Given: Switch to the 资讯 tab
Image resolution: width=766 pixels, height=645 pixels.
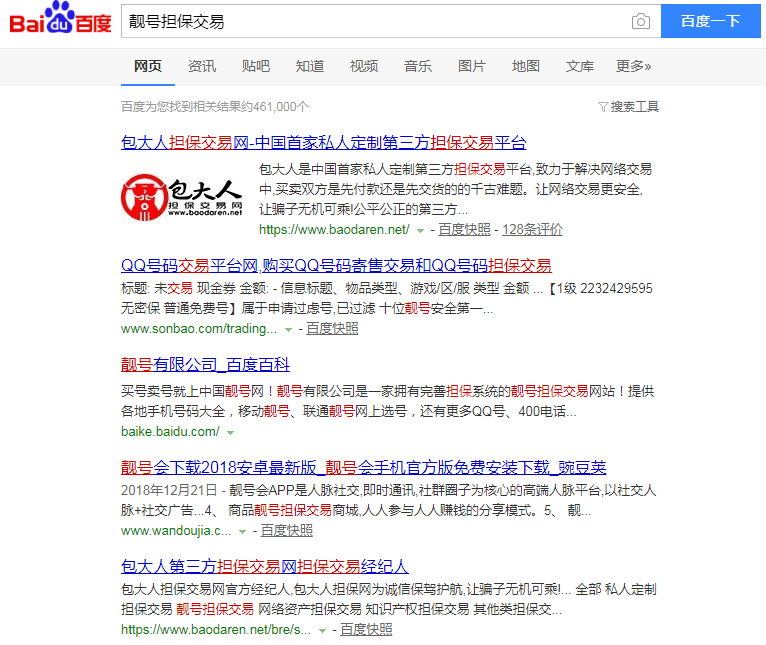Looking at the screenshot, I should (x=201, y=66).
